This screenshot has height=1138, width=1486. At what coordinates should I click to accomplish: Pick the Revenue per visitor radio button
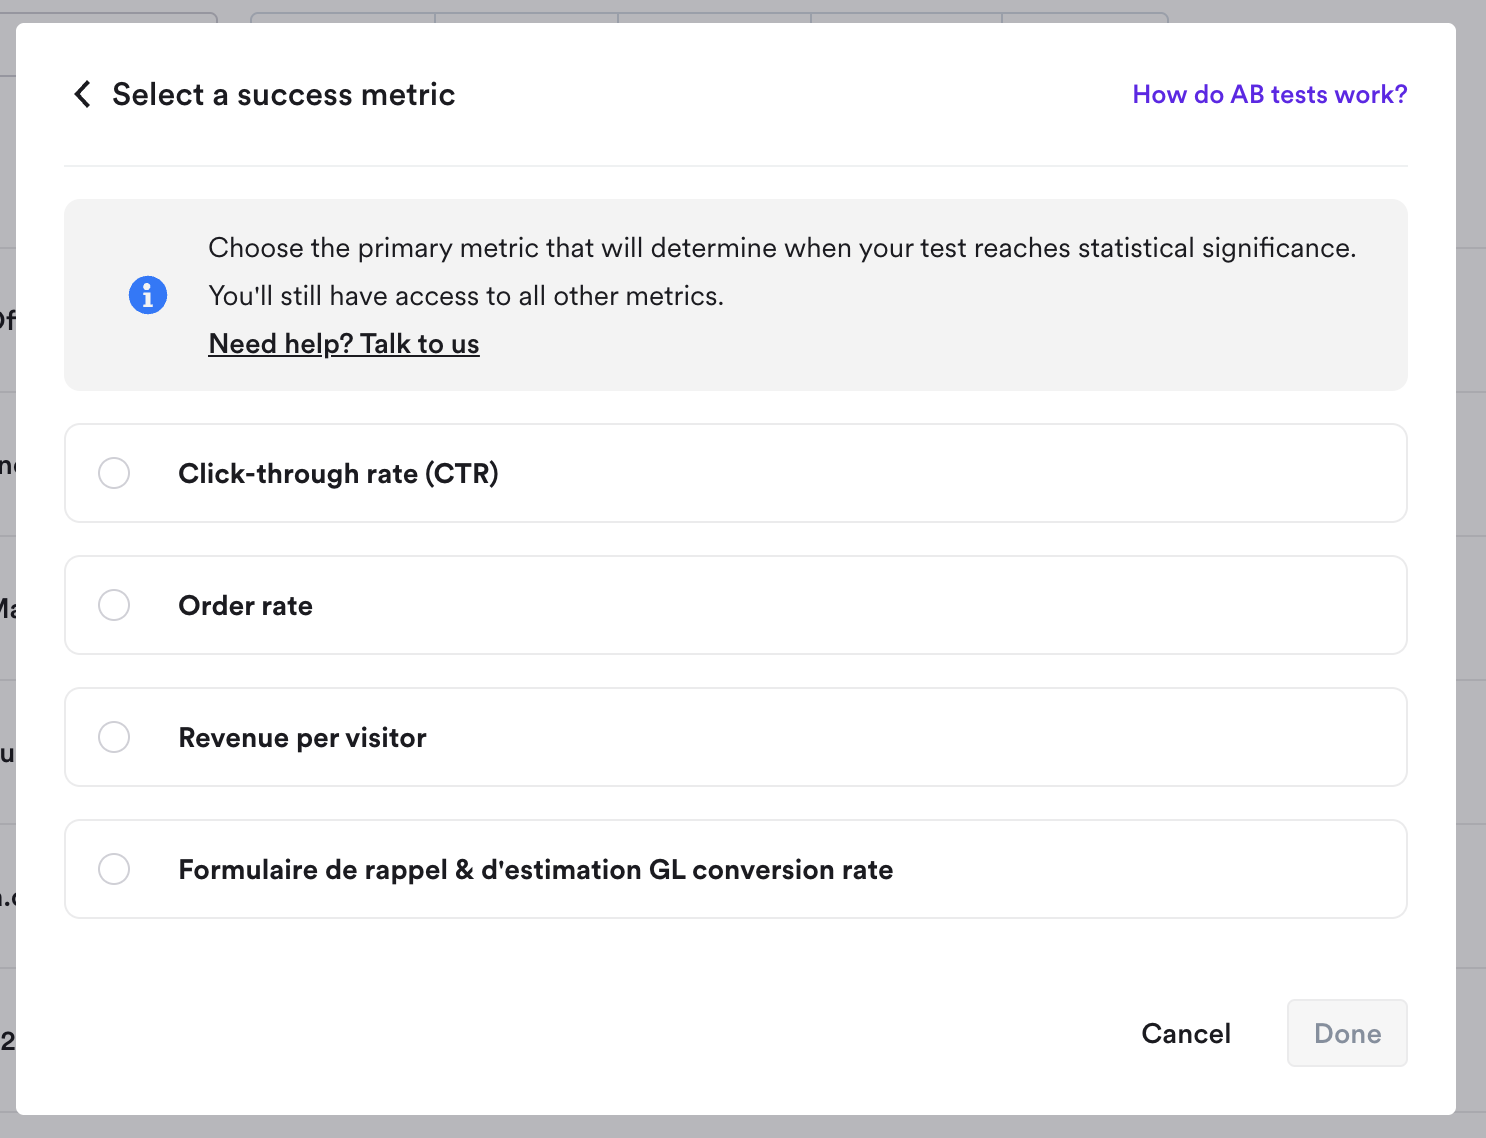click(x=114, y=737)
